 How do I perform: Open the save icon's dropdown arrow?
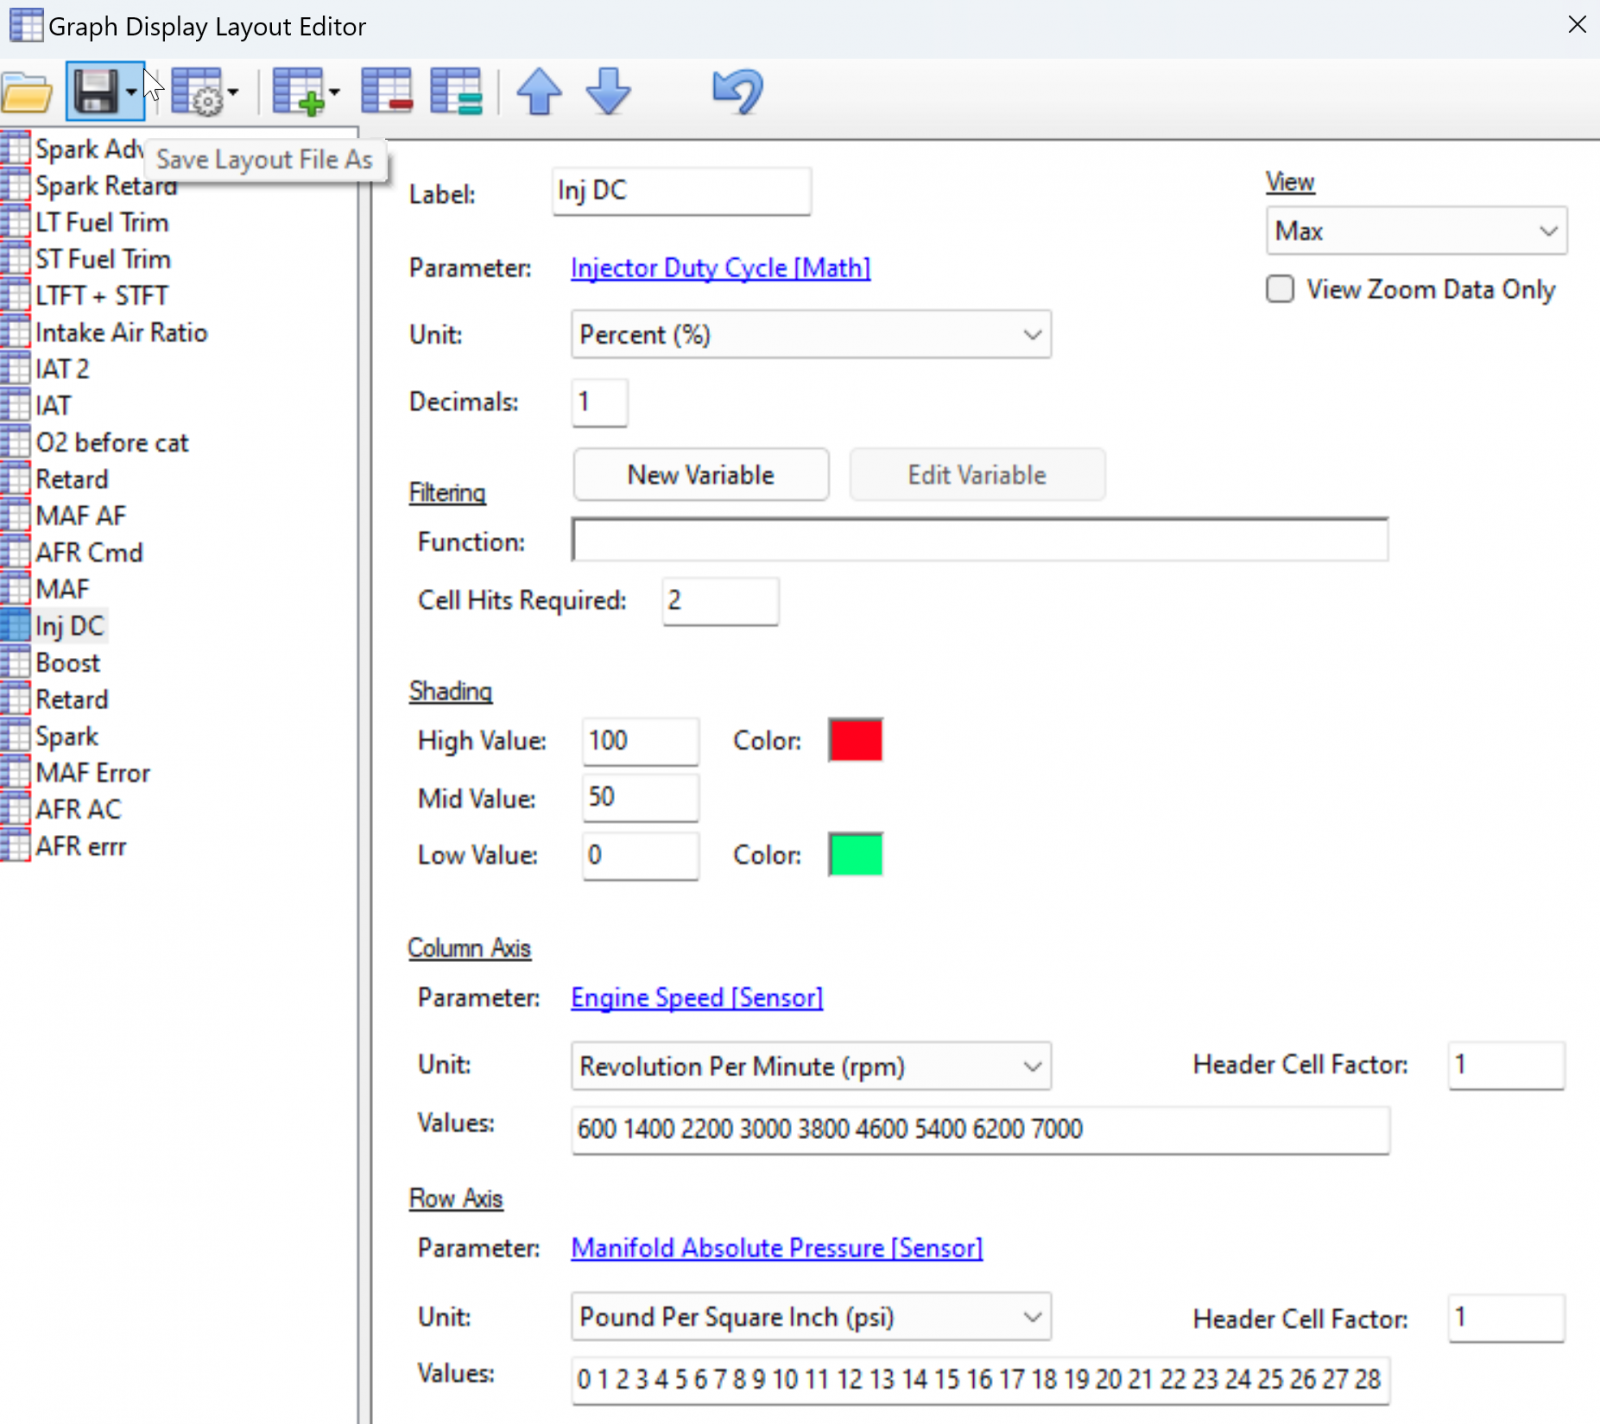tap(132, 93)
